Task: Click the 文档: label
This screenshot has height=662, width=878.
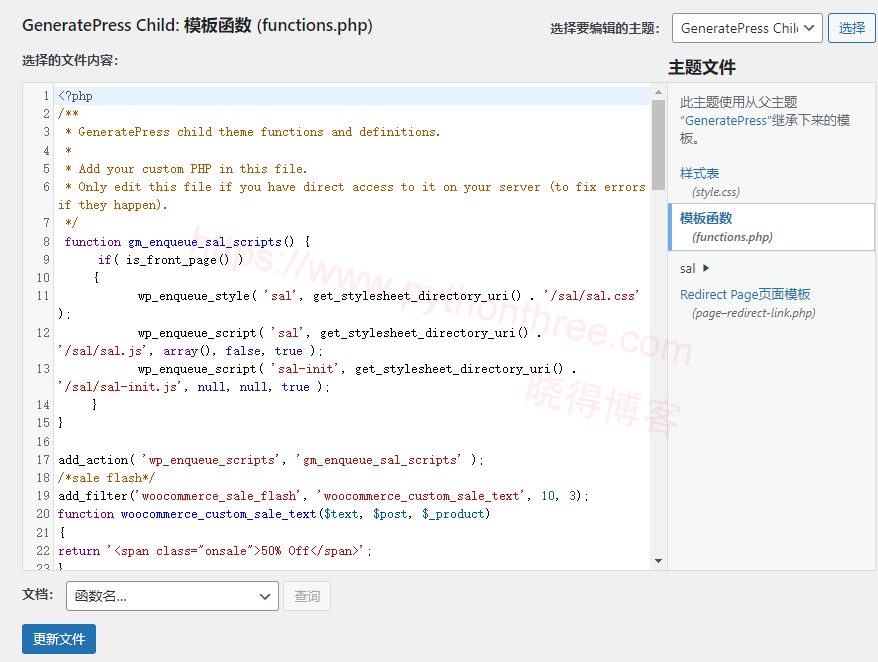Action: click(x=38, y=594)
